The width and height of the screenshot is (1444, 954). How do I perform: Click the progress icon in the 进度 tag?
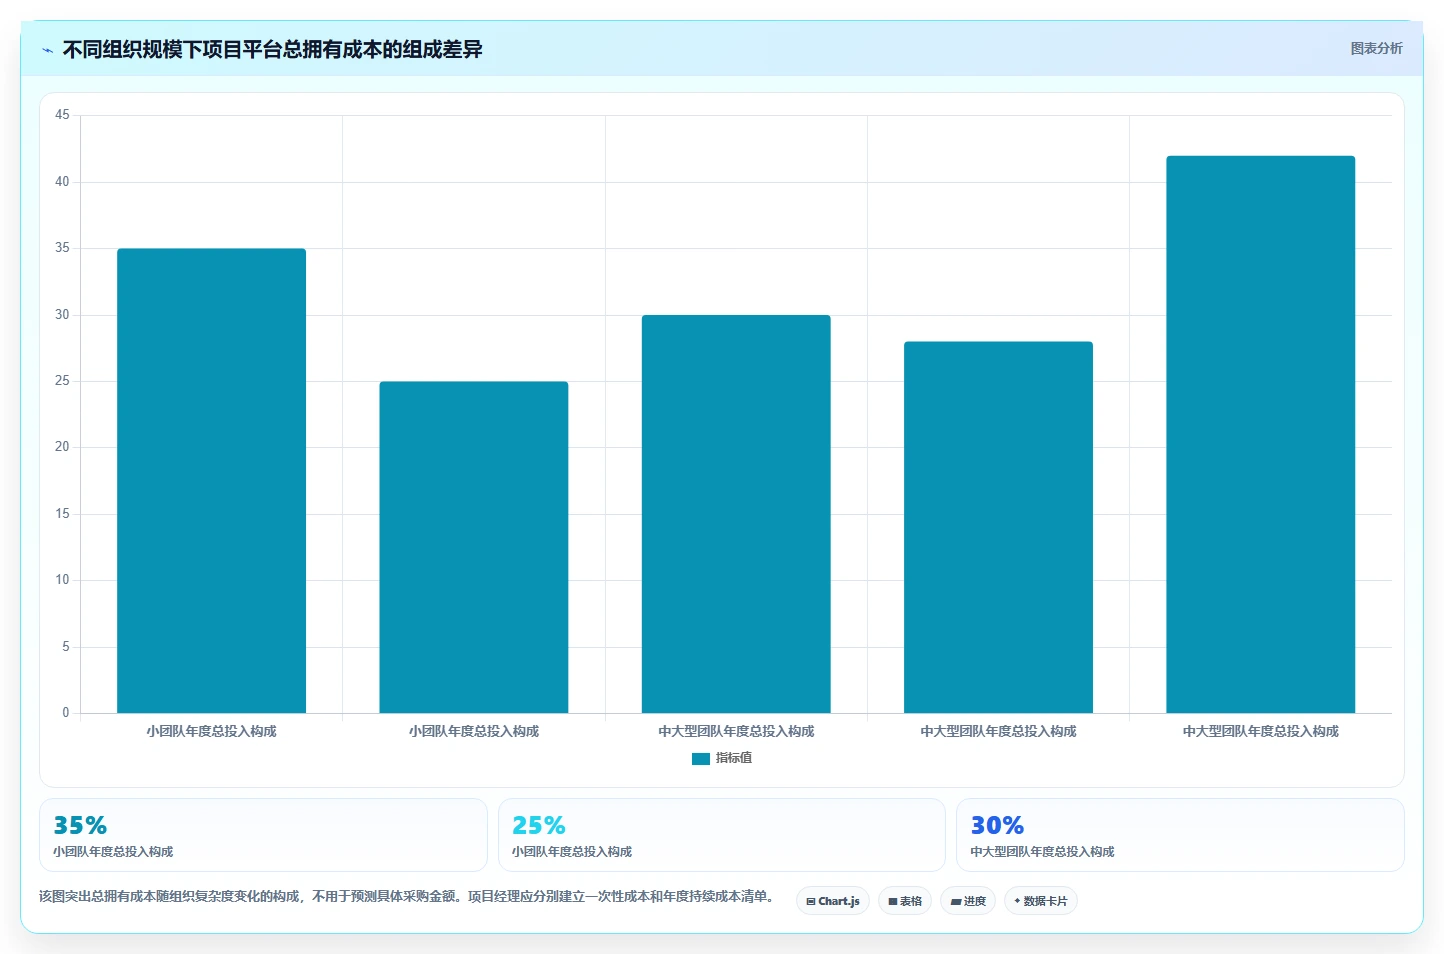pos(956,901)
